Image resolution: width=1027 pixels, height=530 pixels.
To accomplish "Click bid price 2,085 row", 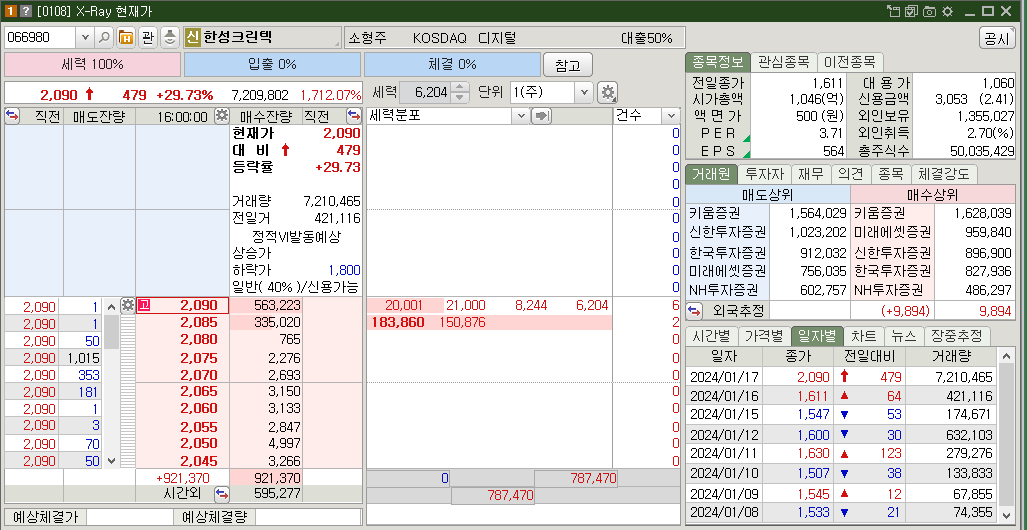I will tap(182, 322).
